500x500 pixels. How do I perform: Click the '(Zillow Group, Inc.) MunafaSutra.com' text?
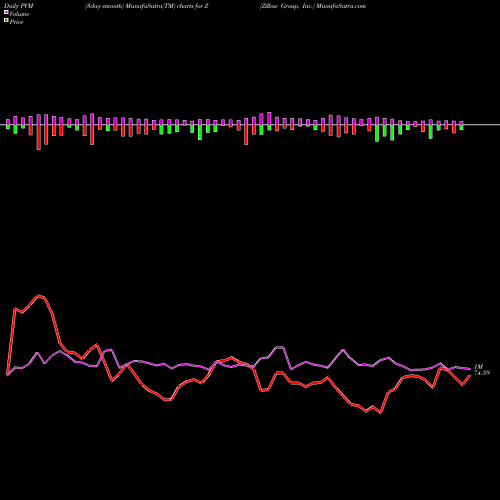[313, 6]
